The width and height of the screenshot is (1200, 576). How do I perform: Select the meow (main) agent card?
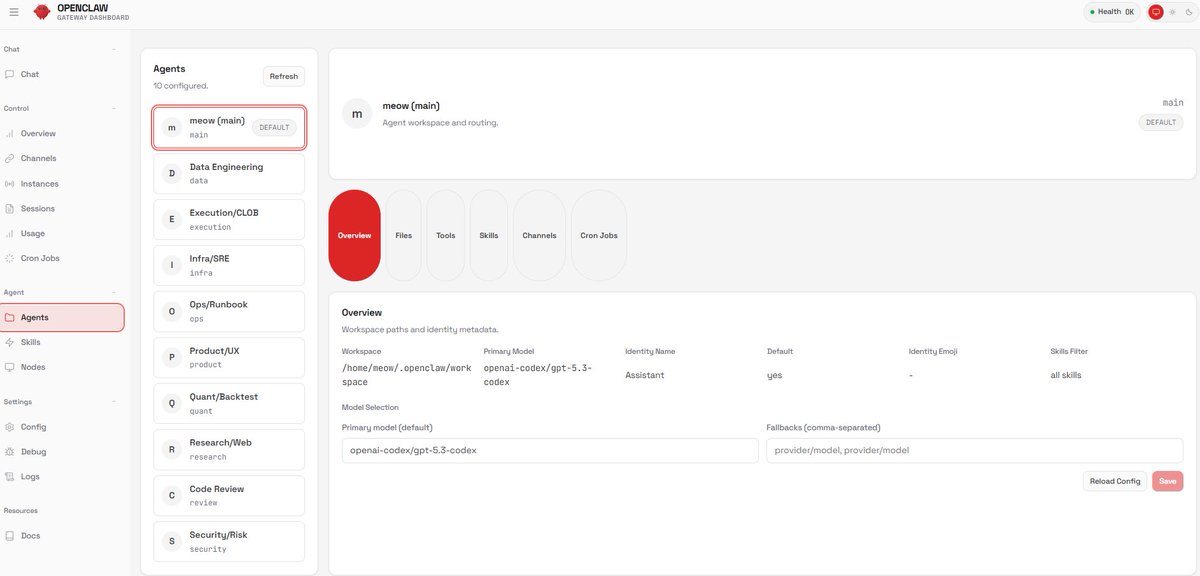tap(229, 127)
